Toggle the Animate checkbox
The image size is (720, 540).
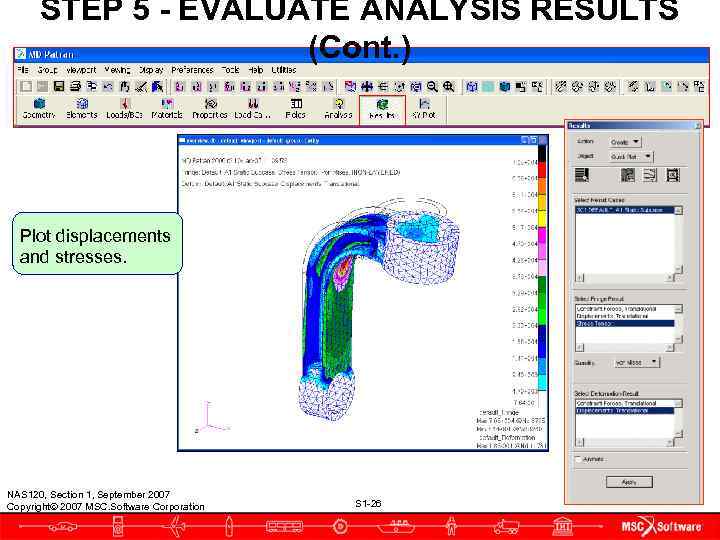(x=578, y=459)
